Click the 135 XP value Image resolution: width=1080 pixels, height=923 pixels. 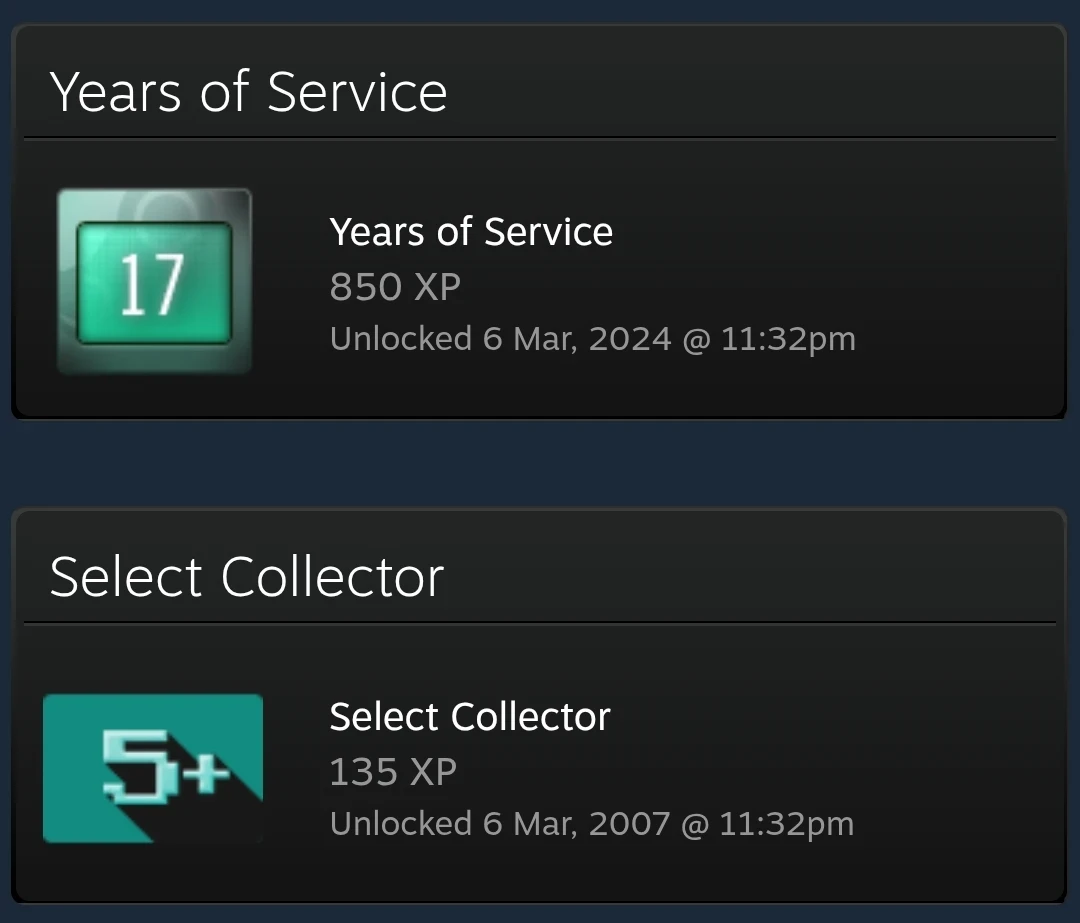tap(393, 772)
